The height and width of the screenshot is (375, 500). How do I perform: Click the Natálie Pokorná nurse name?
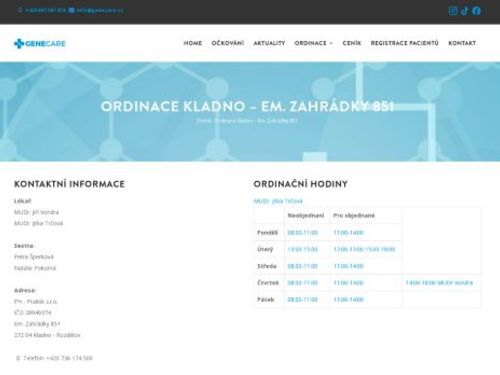[35, 268]
